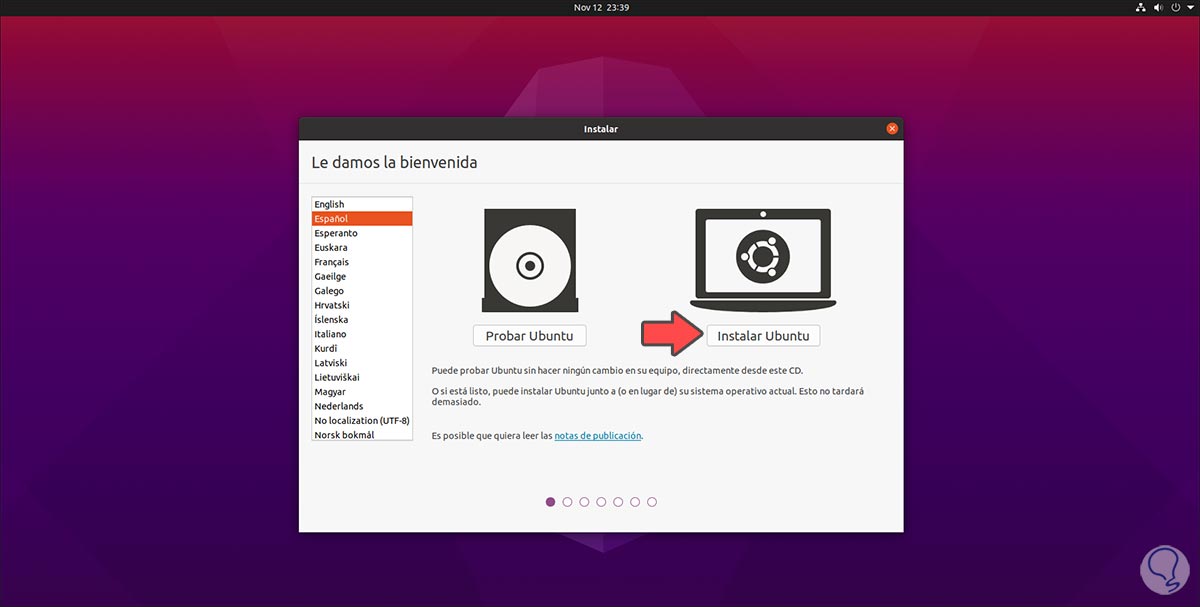The height and width of the screenshot is (607, 1200).
Task: Choose Gaeilge from the language list
Action: pos(362,276)
